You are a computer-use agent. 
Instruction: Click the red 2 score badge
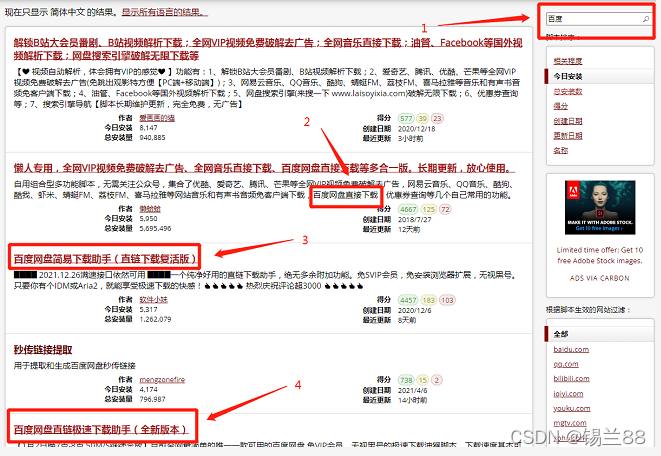click(x=436, y=380)
